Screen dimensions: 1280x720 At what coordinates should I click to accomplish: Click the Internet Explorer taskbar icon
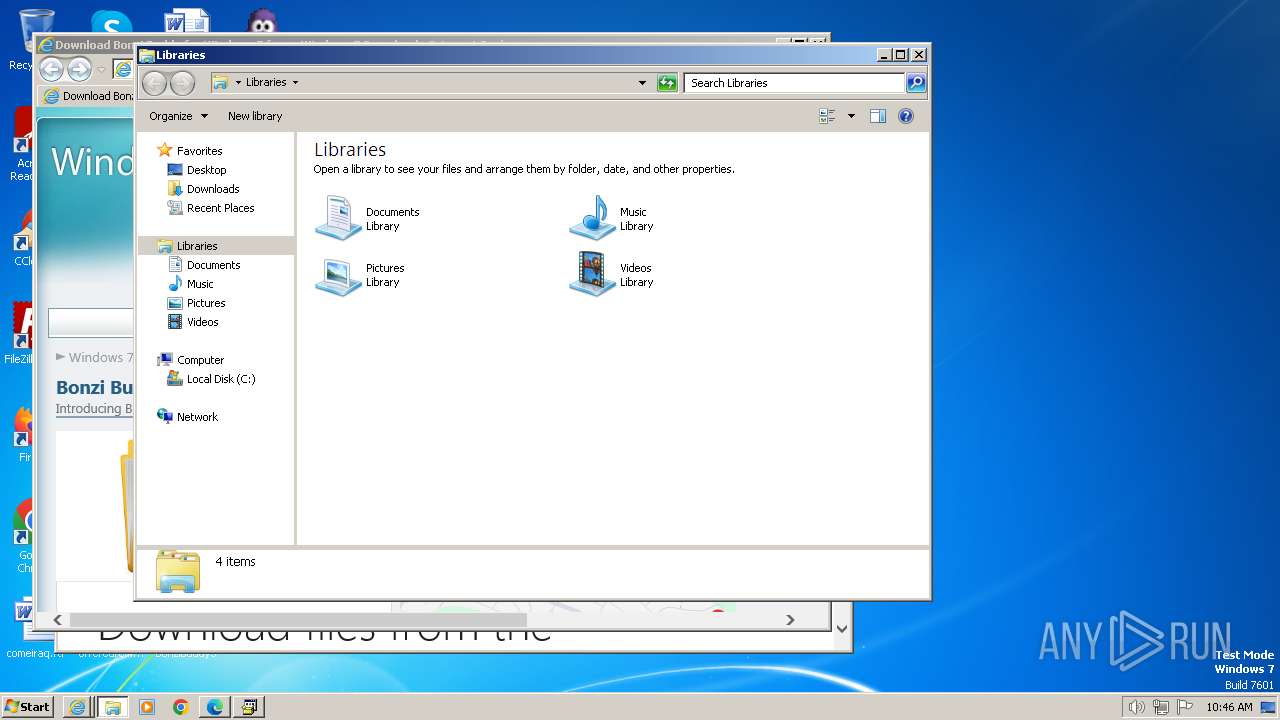click(x=77, y=707)
